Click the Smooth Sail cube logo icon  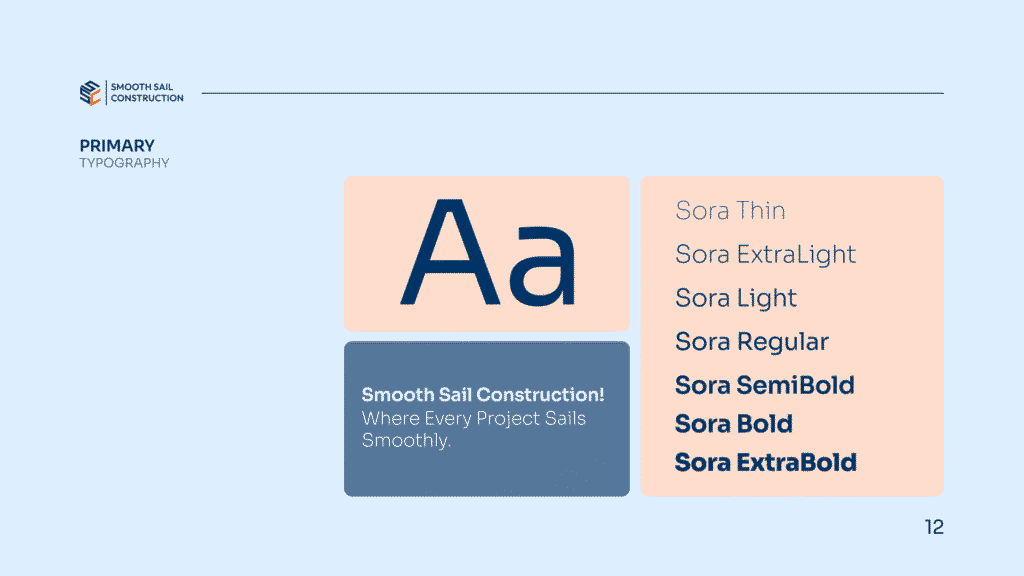pos(91,93)
